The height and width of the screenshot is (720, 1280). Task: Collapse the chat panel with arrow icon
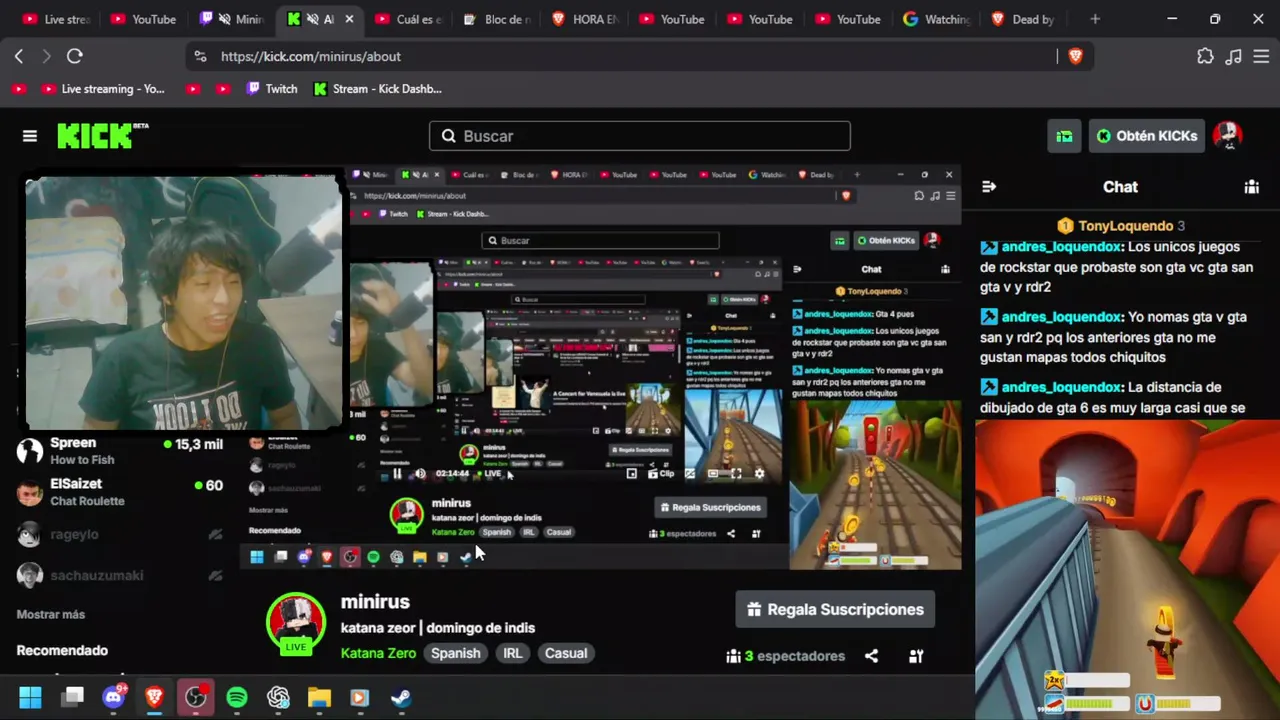(x=989, y=187)
